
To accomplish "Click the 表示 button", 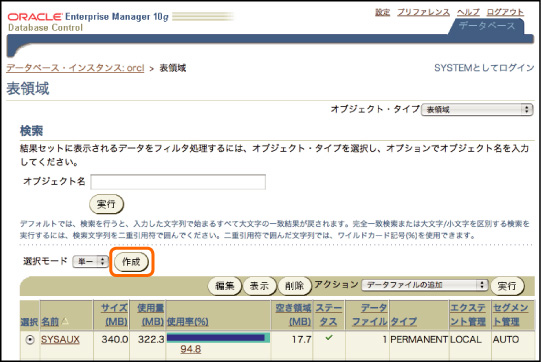I will click(x=259, y=286).
